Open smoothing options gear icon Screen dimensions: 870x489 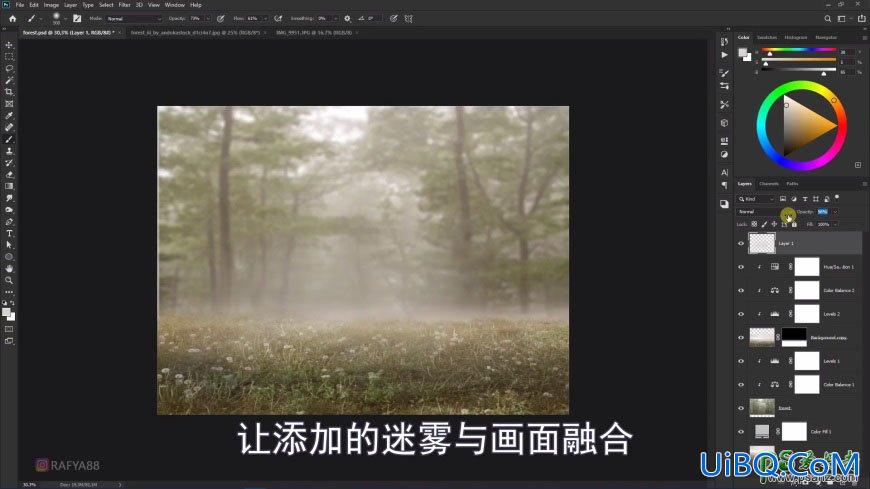pos(347,18)
